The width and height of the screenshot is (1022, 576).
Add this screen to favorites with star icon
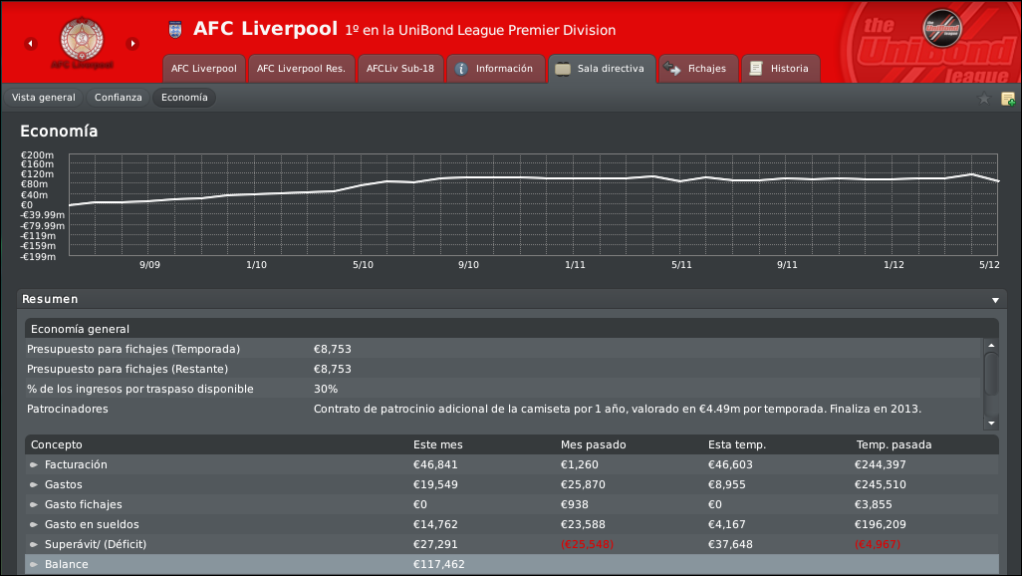(x=984, y=98)
